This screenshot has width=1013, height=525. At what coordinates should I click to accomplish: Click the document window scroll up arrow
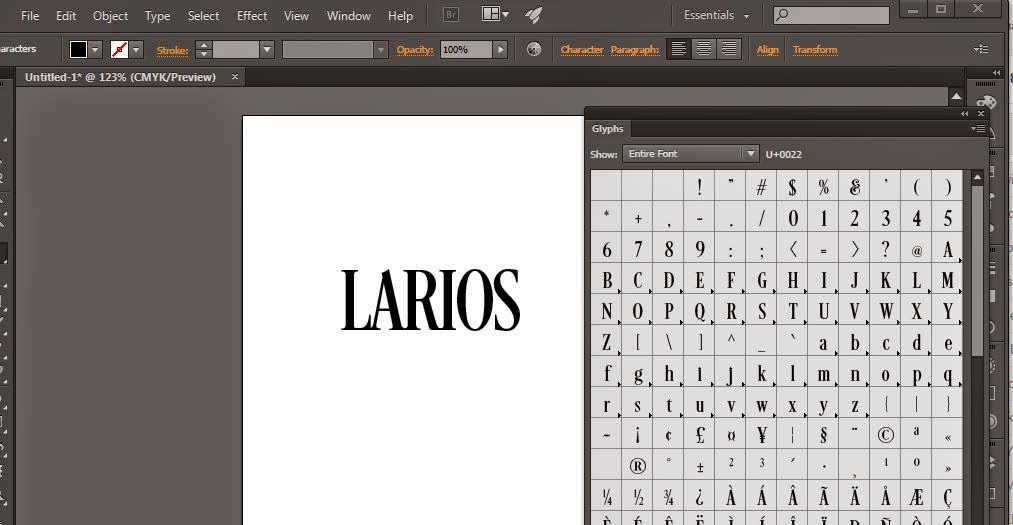(956, 96)
